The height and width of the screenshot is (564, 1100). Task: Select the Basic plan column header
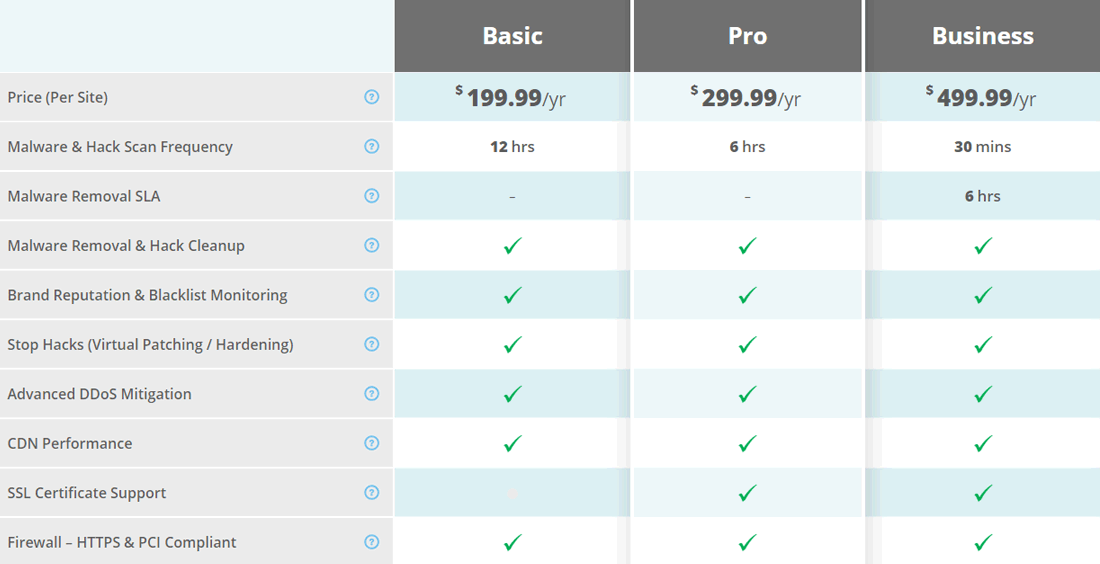[512, 36]
